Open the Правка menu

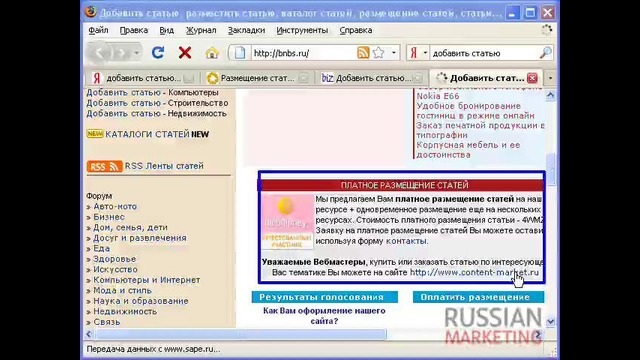point(134,30)
